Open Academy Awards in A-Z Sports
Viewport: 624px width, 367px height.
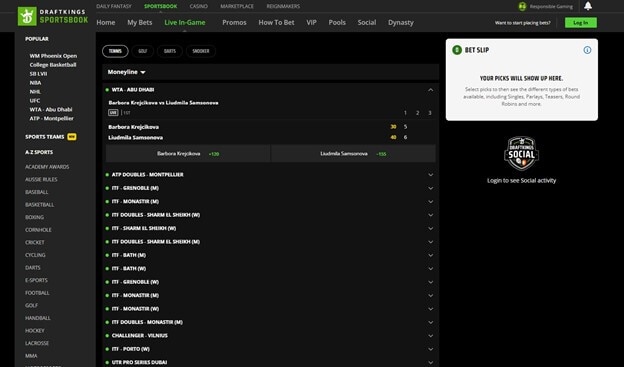[x=47, y=167]
